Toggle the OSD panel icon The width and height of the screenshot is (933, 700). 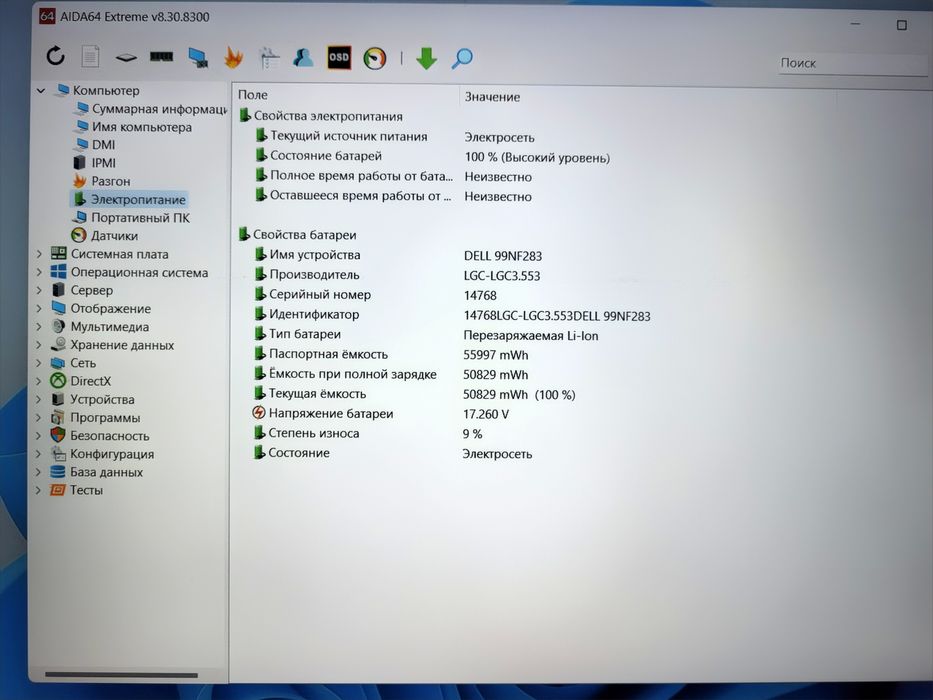point(339,58)
